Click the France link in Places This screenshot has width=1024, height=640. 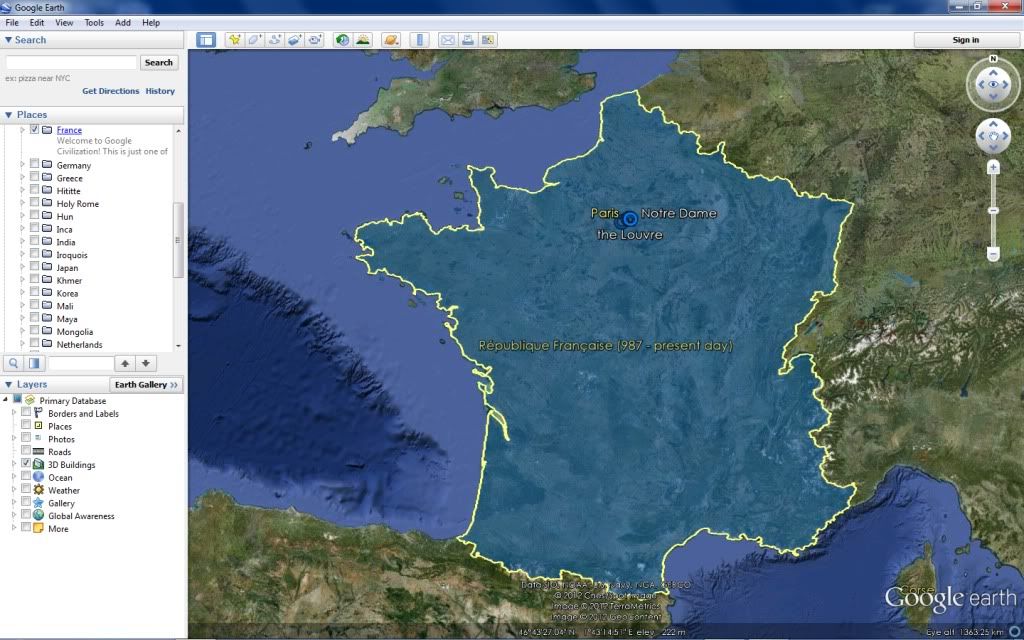(x=69, y=130)
